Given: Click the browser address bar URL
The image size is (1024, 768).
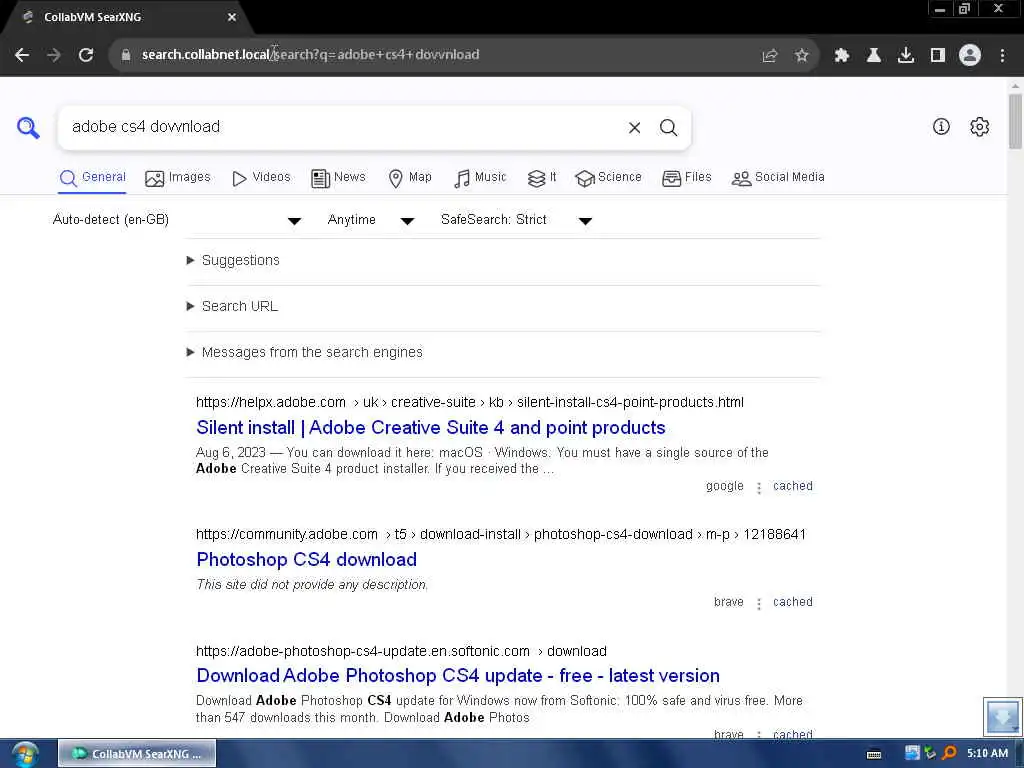Looking at the screenshot, I should [310, 55].
